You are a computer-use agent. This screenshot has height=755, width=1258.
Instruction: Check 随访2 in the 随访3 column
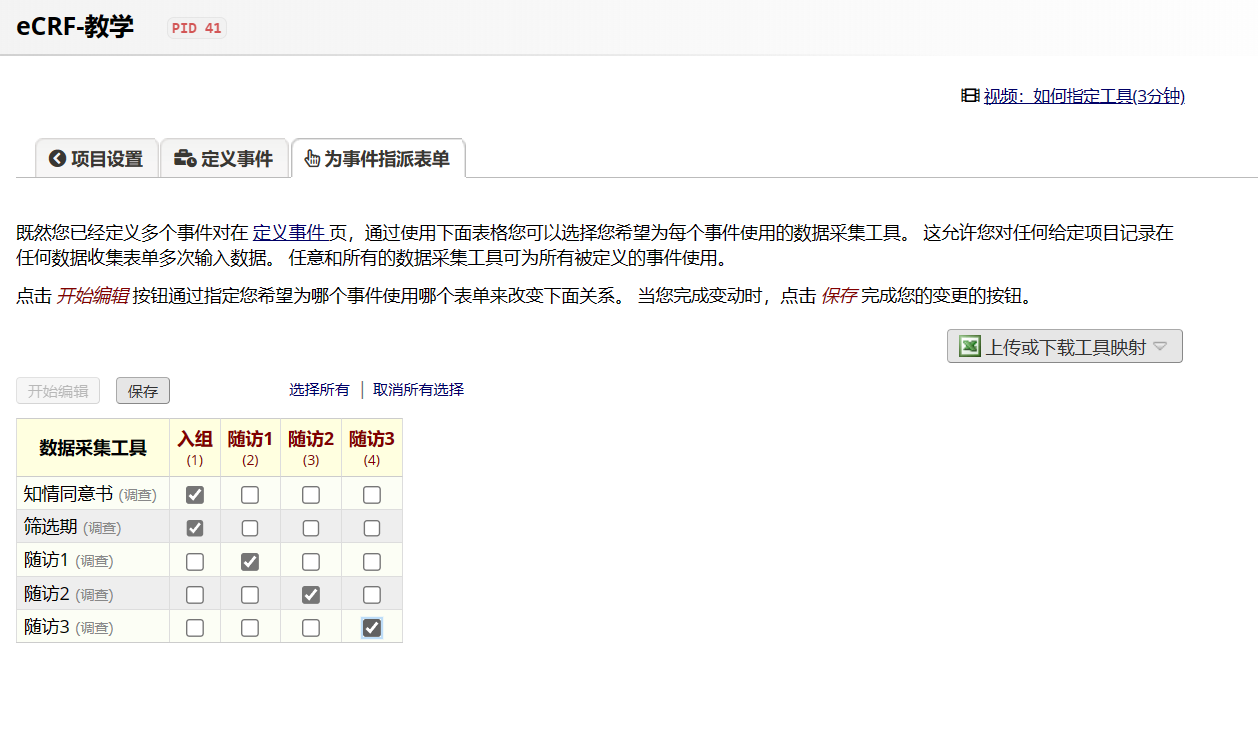pos(372,594)
